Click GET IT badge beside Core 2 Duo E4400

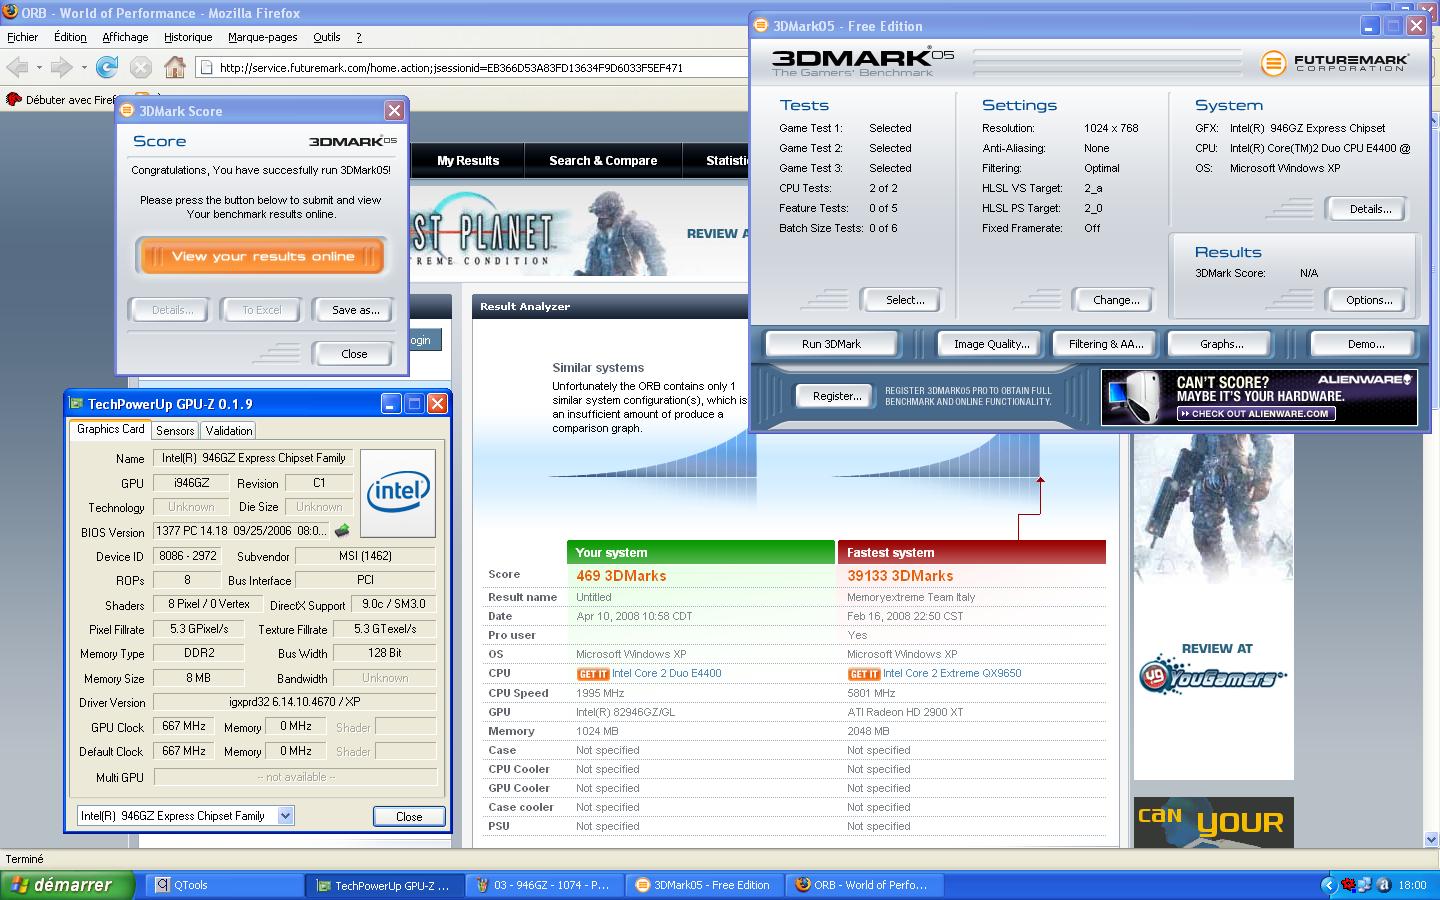coord(593,674)
